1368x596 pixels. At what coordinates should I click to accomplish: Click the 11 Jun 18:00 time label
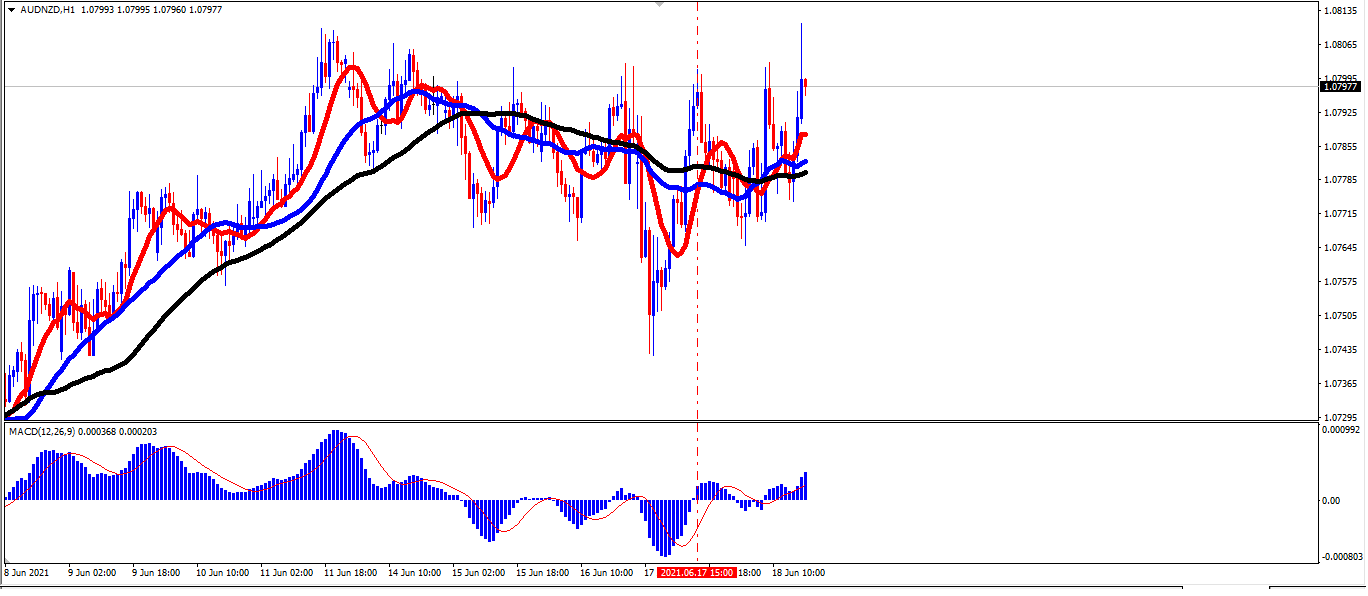(351, 573)
